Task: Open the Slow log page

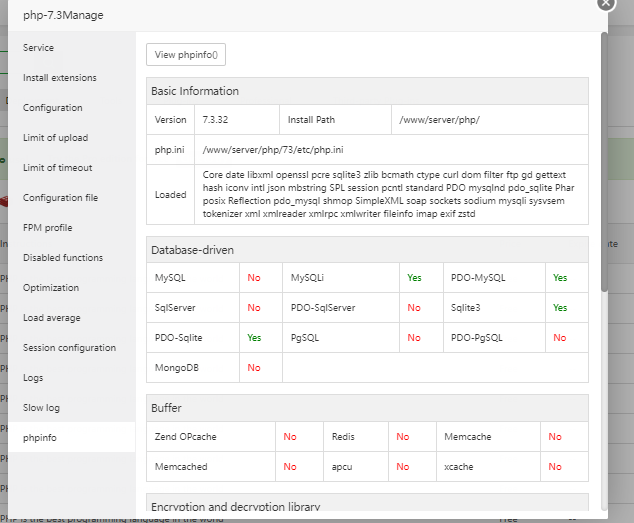Action: click(42, 408)
